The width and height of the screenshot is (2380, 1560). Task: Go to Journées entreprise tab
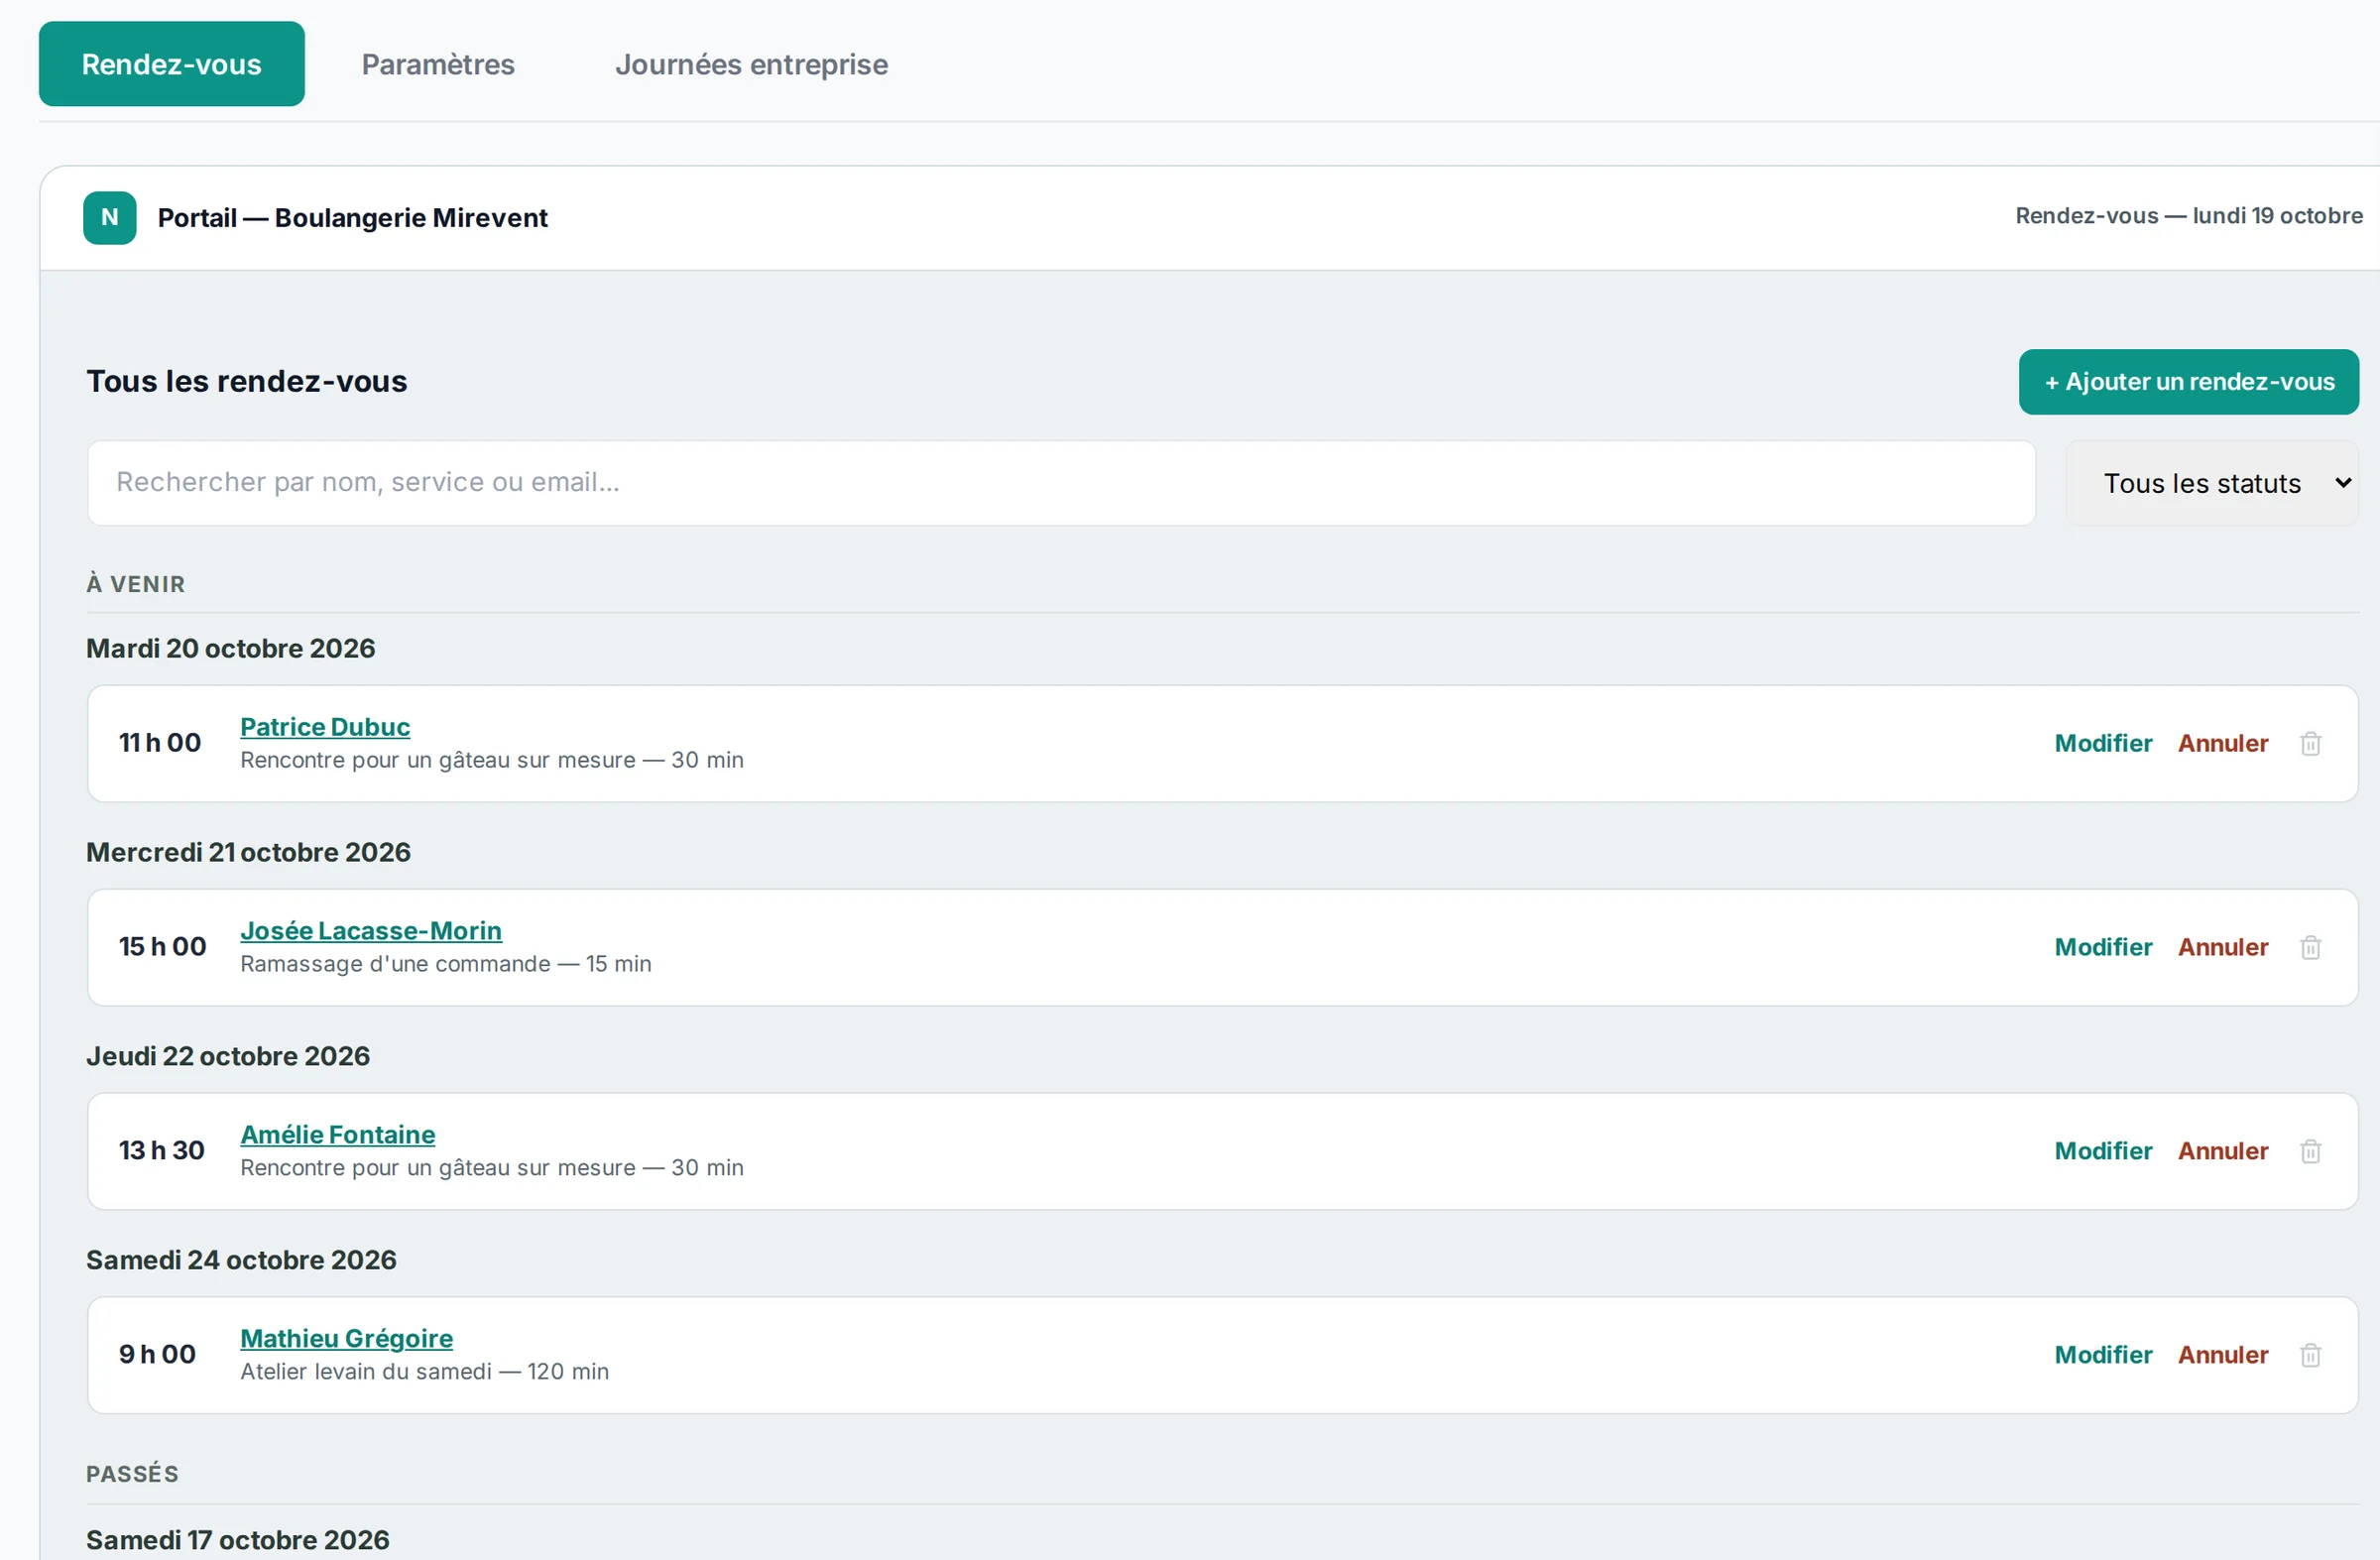[x=751, y=64]
